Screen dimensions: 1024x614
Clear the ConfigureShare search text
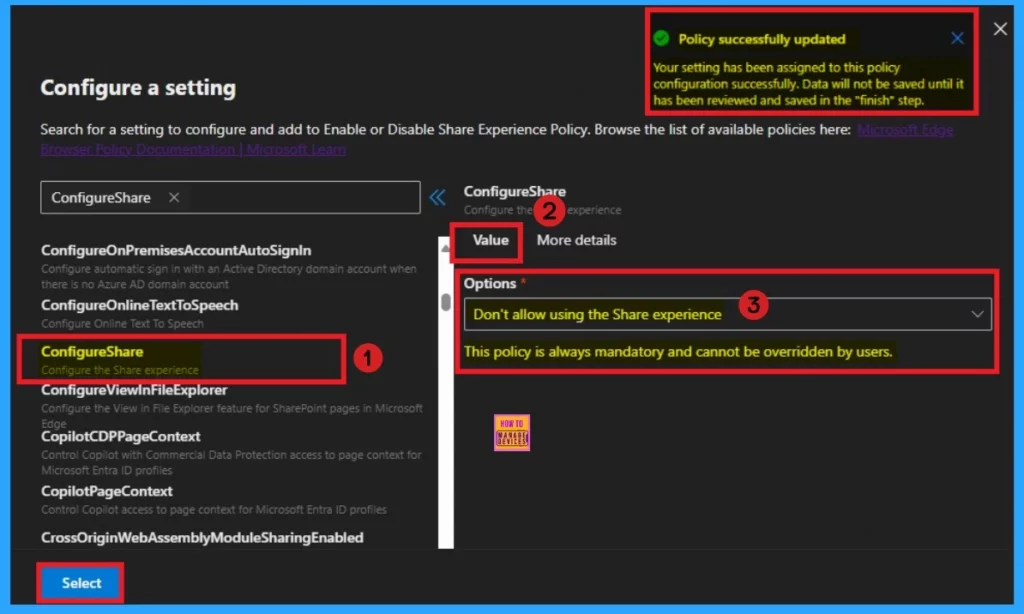coord(174,197)
